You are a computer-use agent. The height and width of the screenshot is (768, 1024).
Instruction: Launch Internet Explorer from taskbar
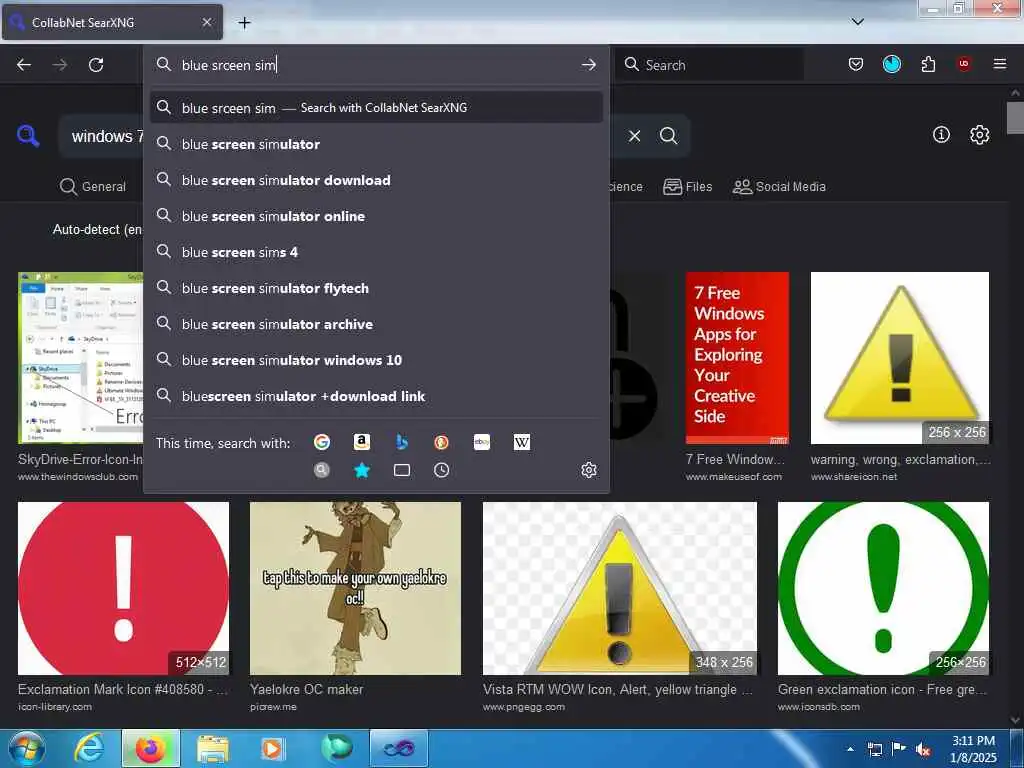89,748
